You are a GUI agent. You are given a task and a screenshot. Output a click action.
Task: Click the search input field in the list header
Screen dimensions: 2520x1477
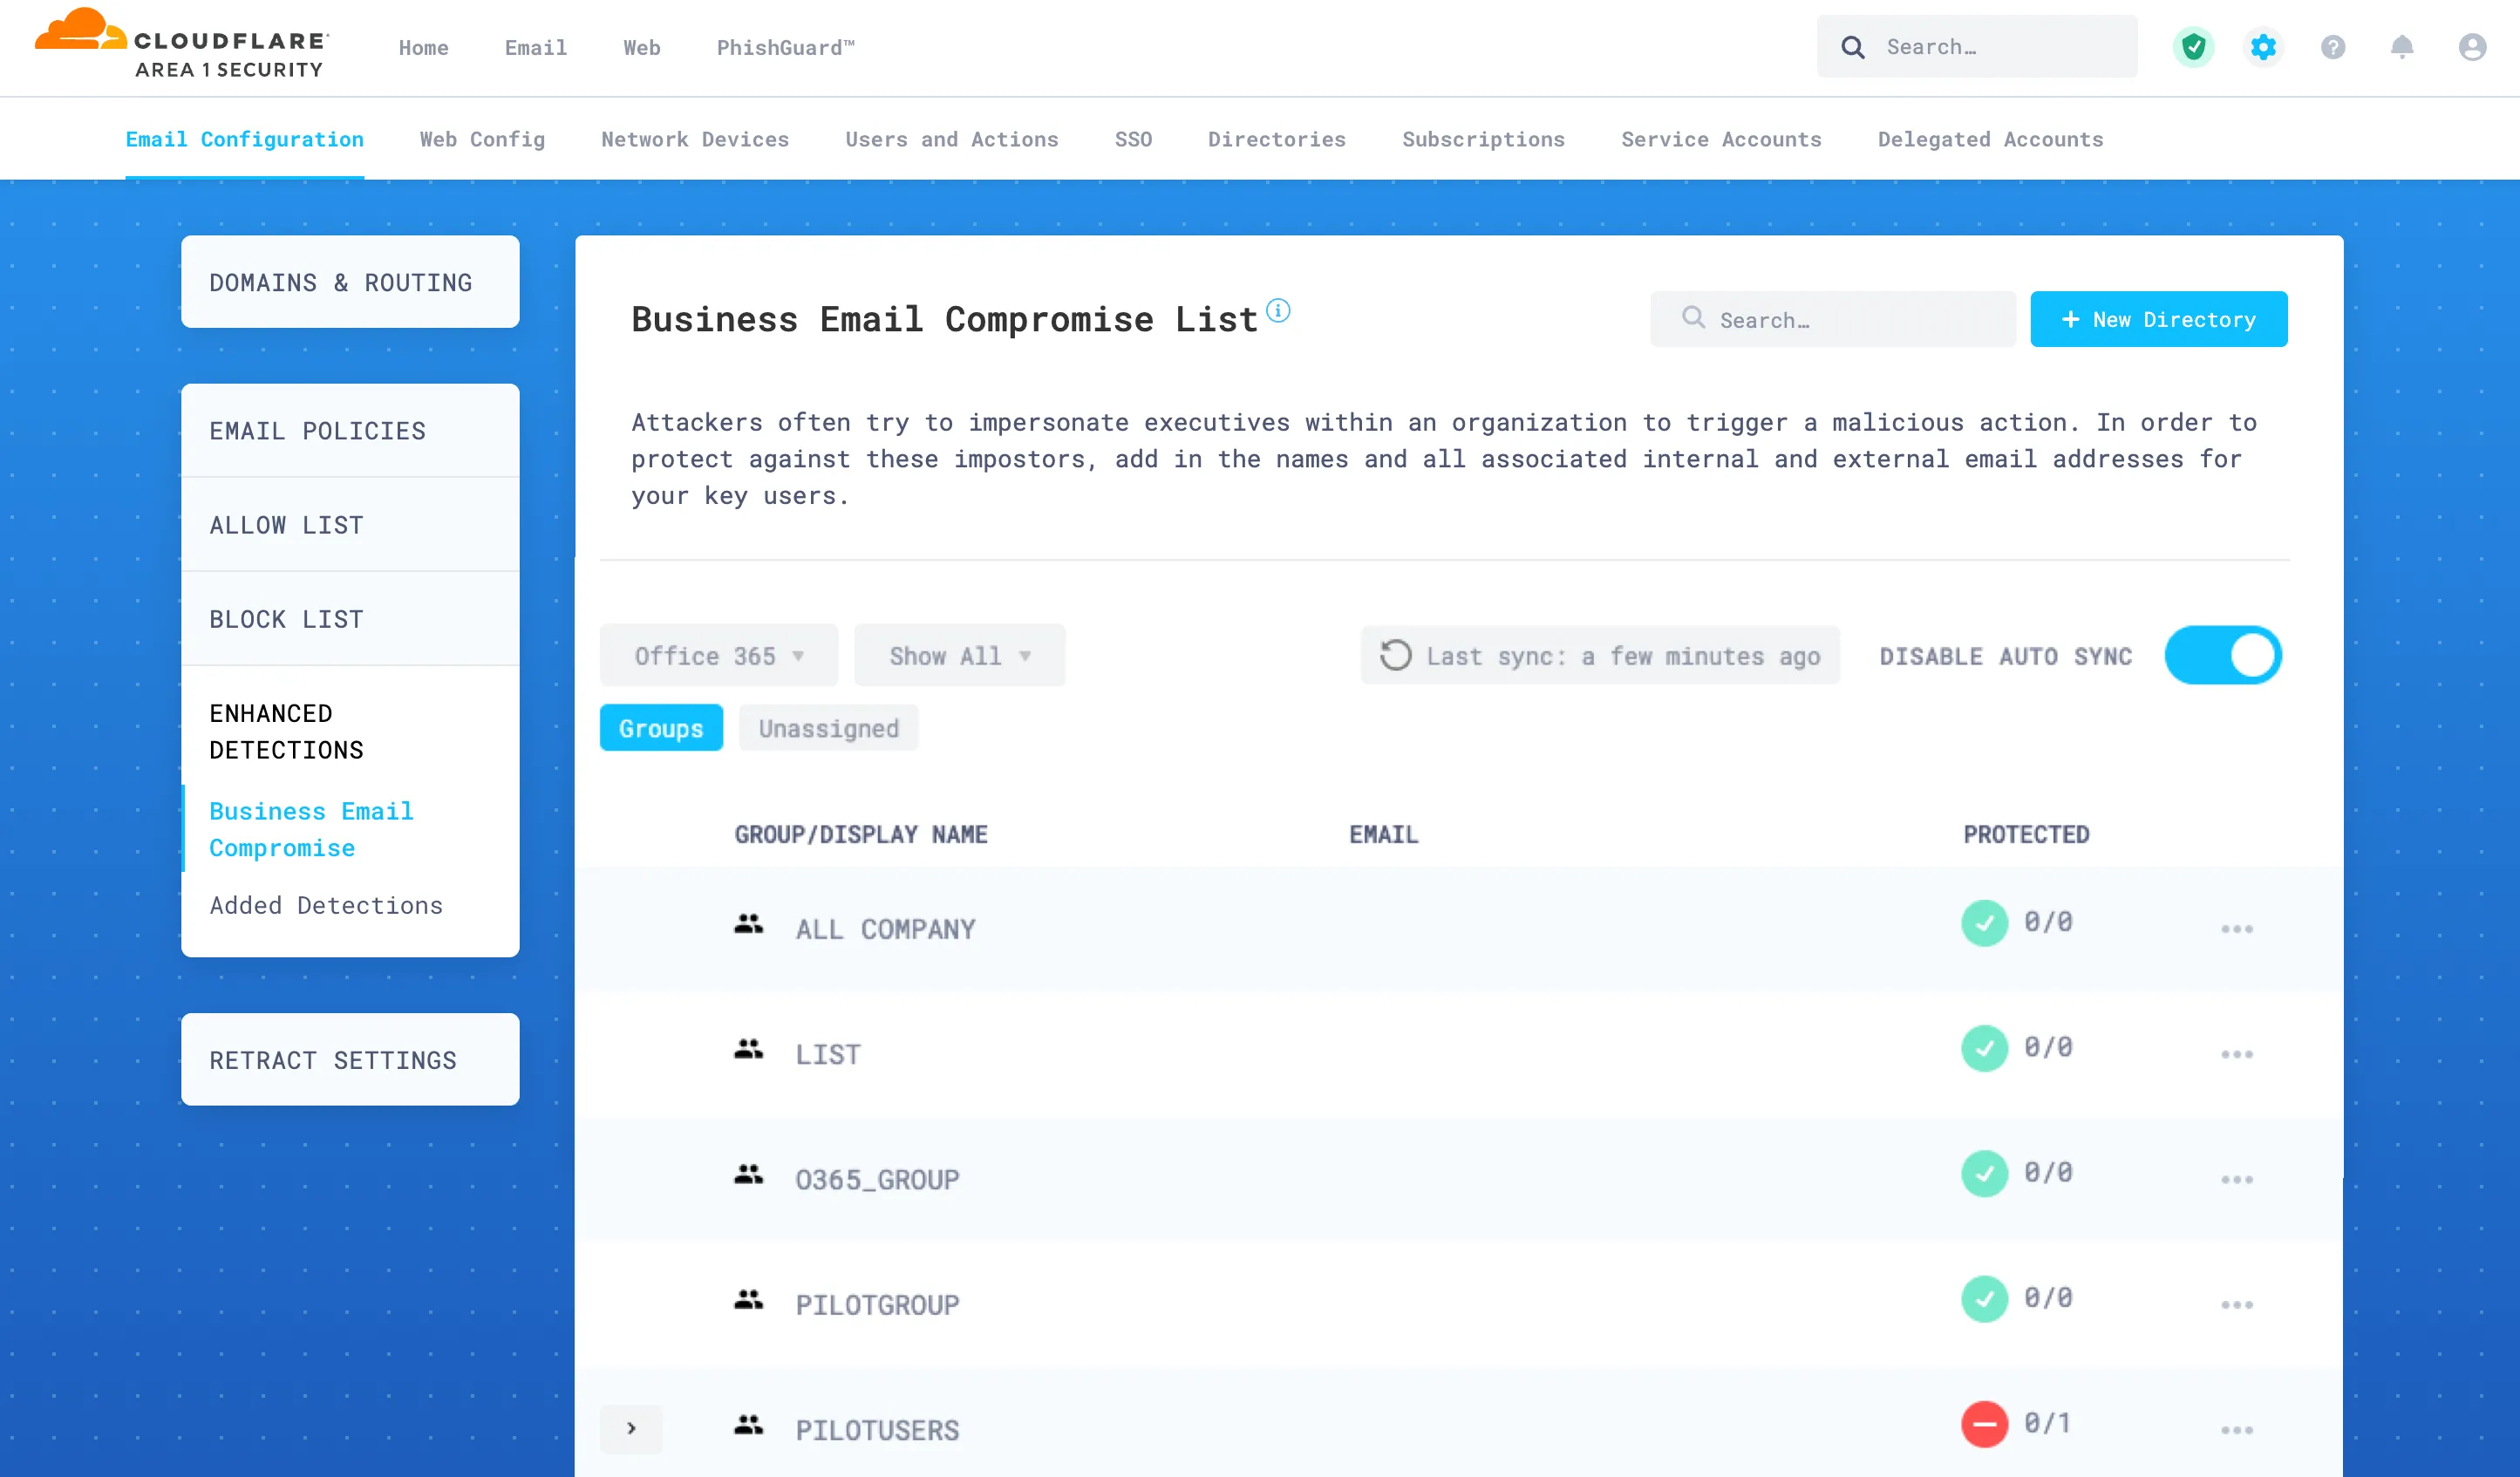pos(1834,320)
